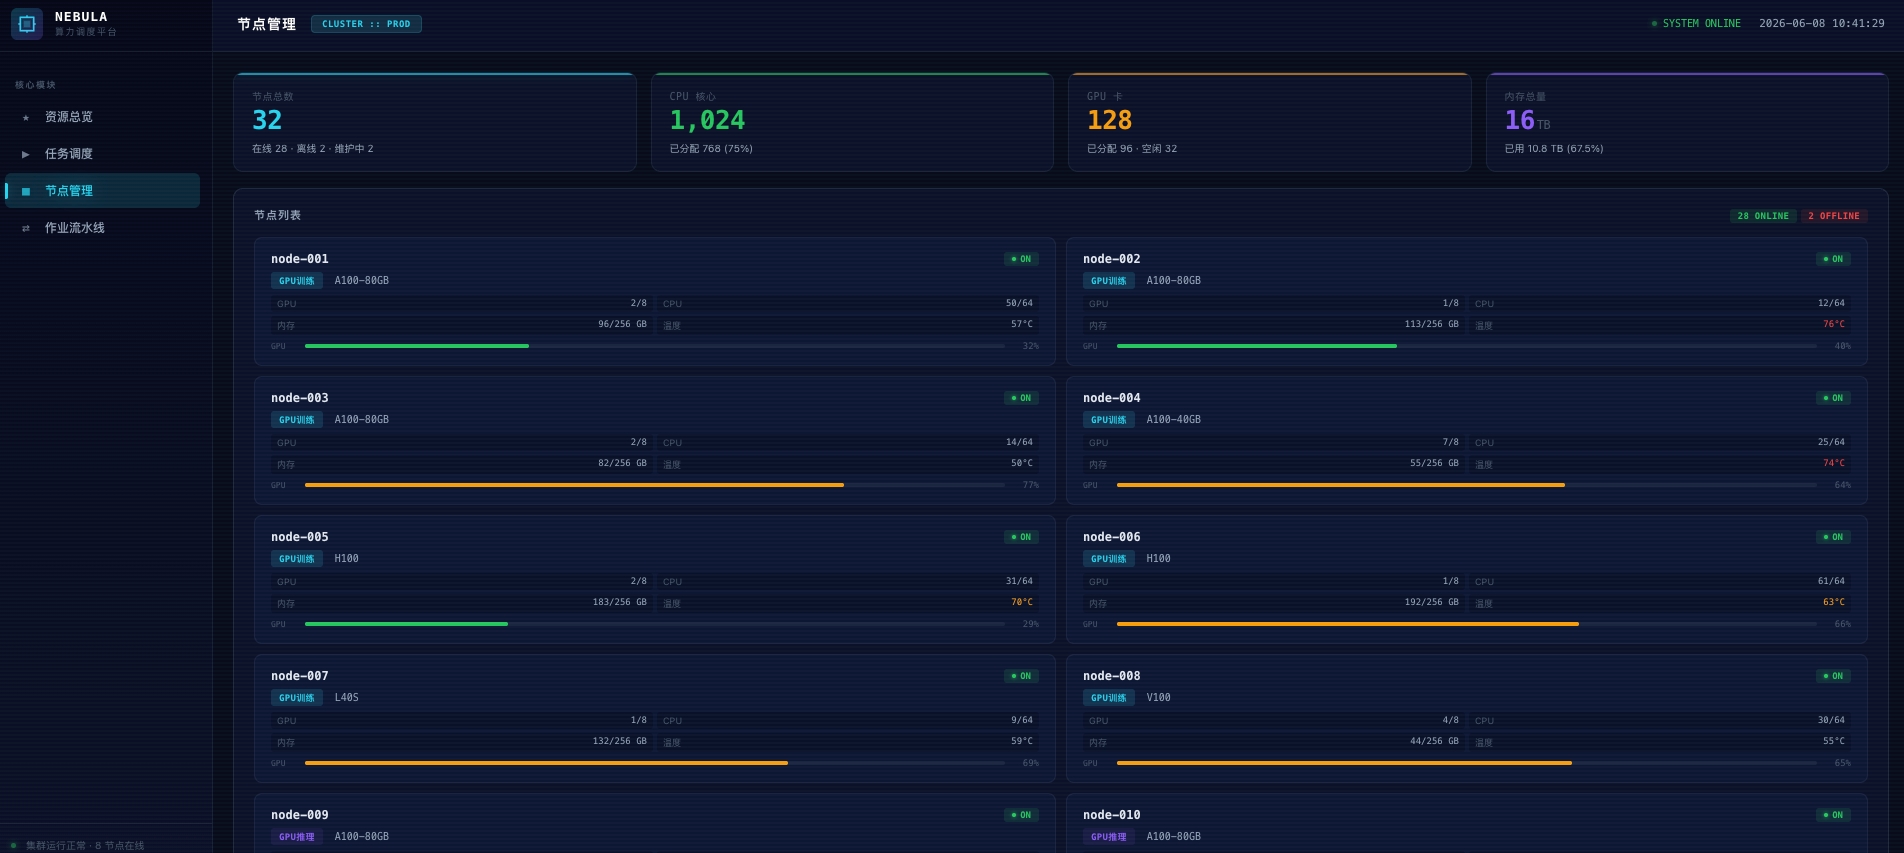Click the 已用 10.8 TB (67.5%) text

pos(1554,149)
